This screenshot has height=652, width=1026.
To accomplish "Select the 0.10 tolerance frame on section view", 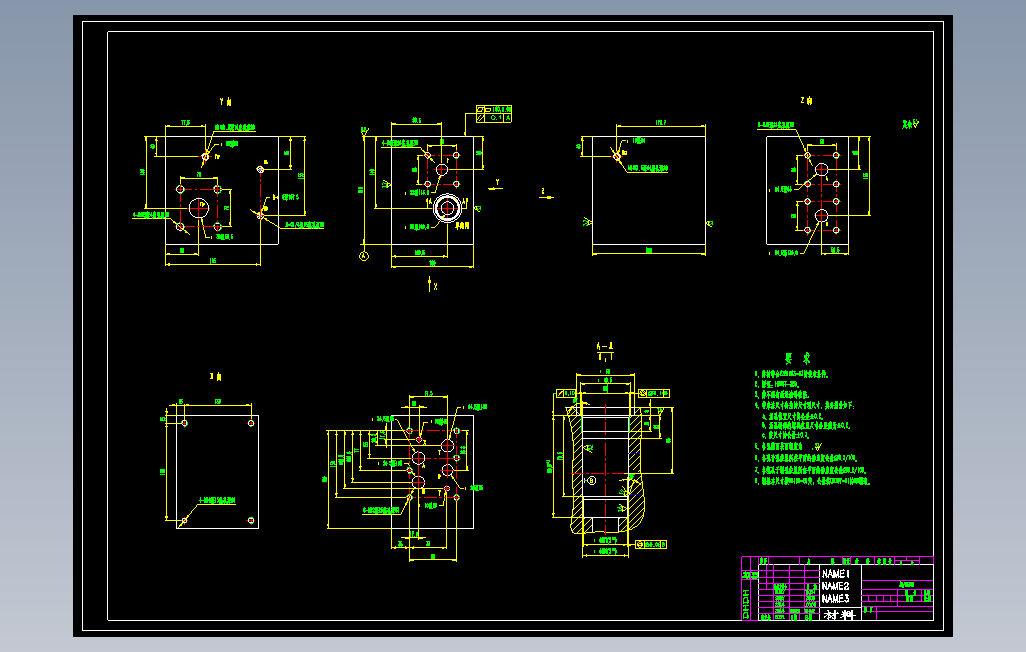I will 566,393.
